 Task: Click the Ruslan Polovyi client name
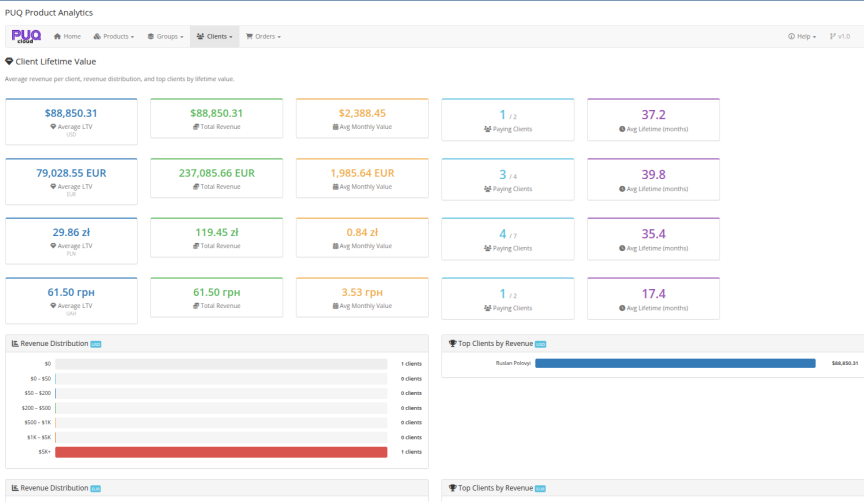pos(512,363)
